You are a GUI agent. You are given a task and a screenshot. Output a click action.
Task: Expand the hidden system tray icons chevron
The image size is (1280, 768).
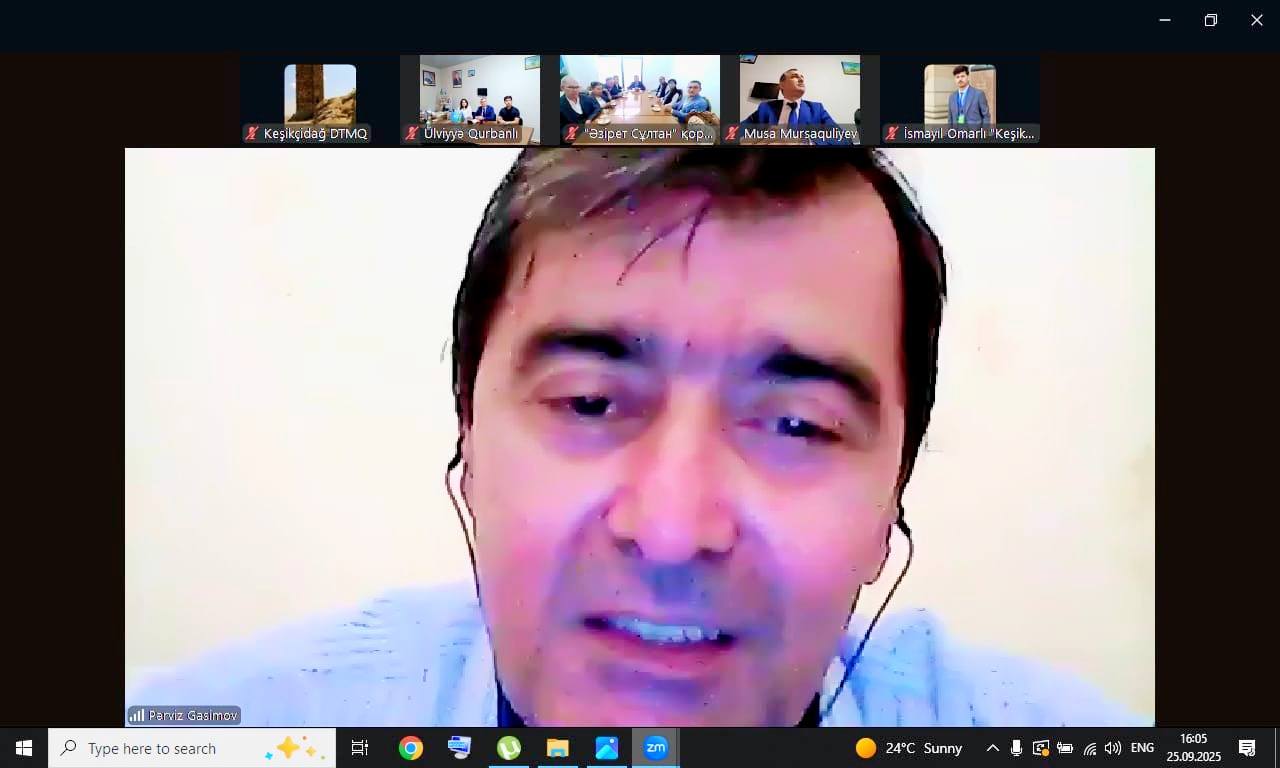click(992, 748)
